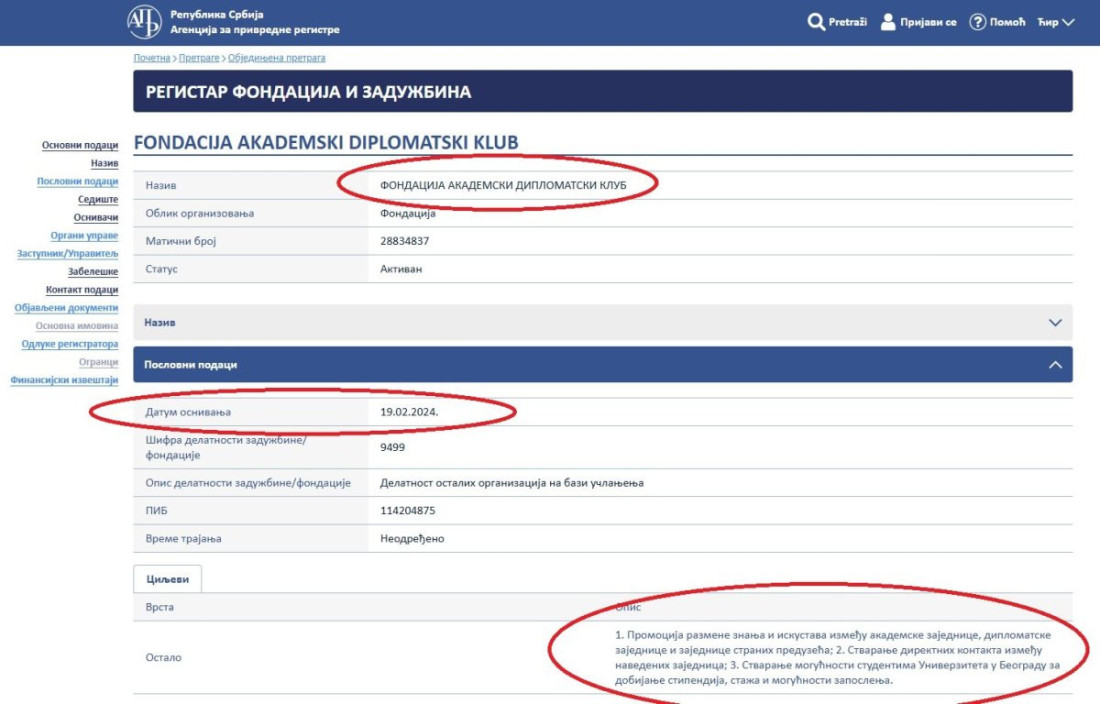The width and height of the screenshot is (1100, 704).
Task: Open the Ћир script language dropdown
Action: pyautogui.click(x=1055, y=22)
